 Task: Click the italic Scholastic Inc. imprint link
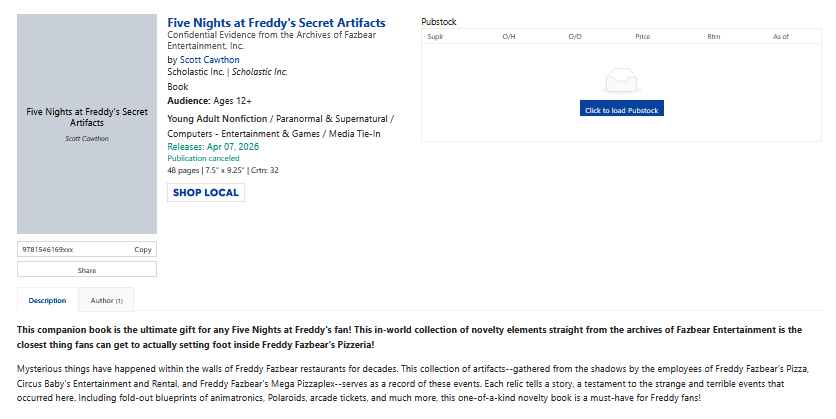point(260,72)
